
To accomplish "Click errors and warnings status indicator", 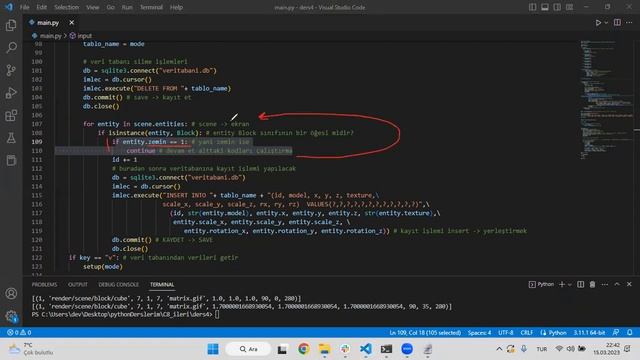I will click(x=19, y=333).
